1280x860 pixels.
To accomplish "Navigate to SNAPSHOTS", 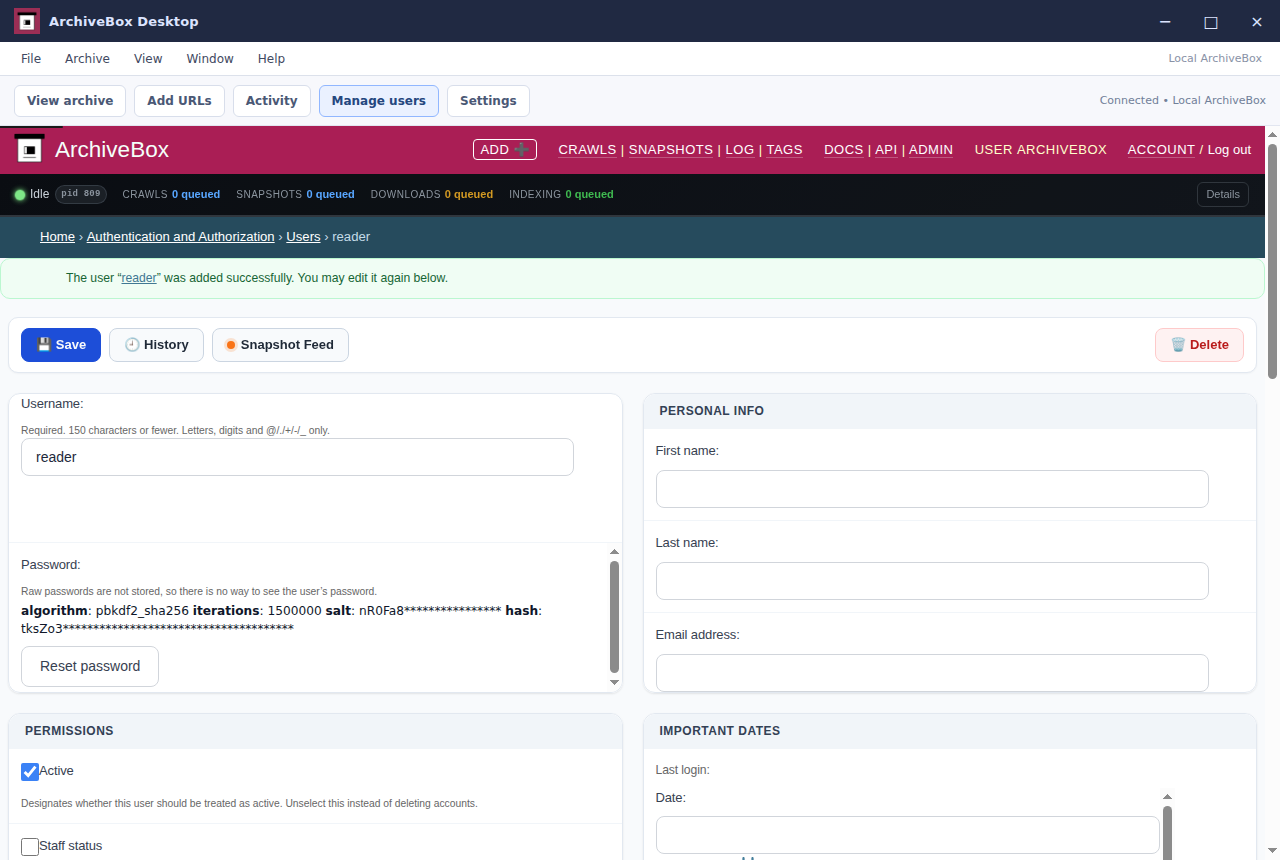I will 671,150.
